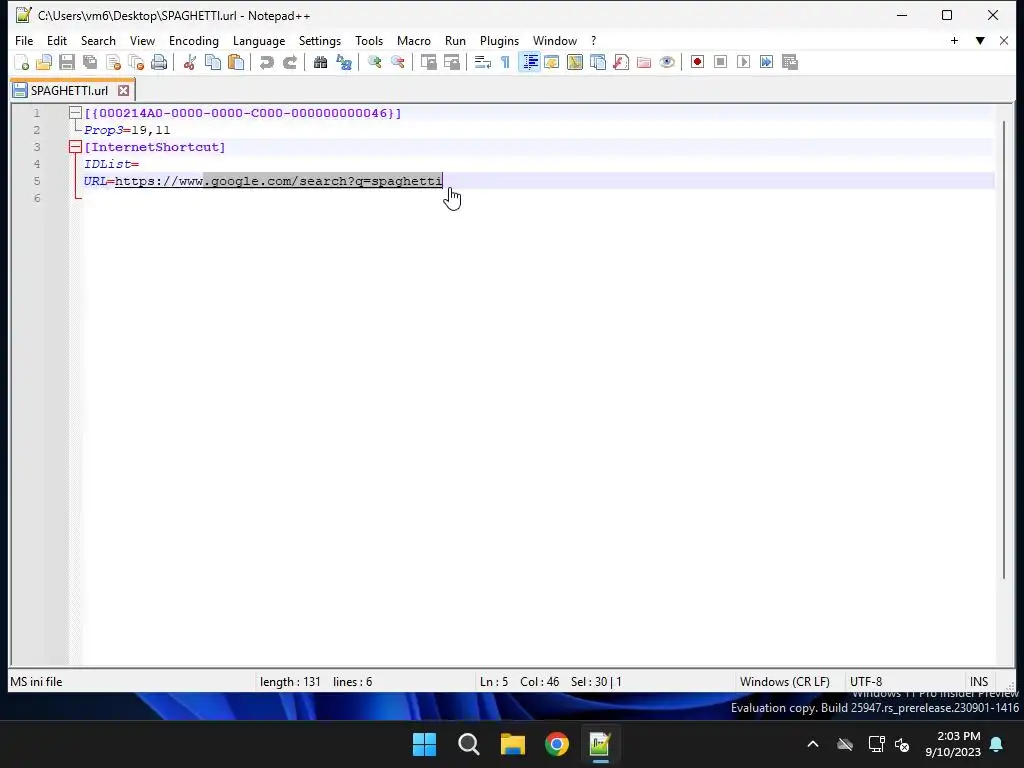Click the google search URL link
Viewport: 1024px width, 768px height.
pos(279,181)
